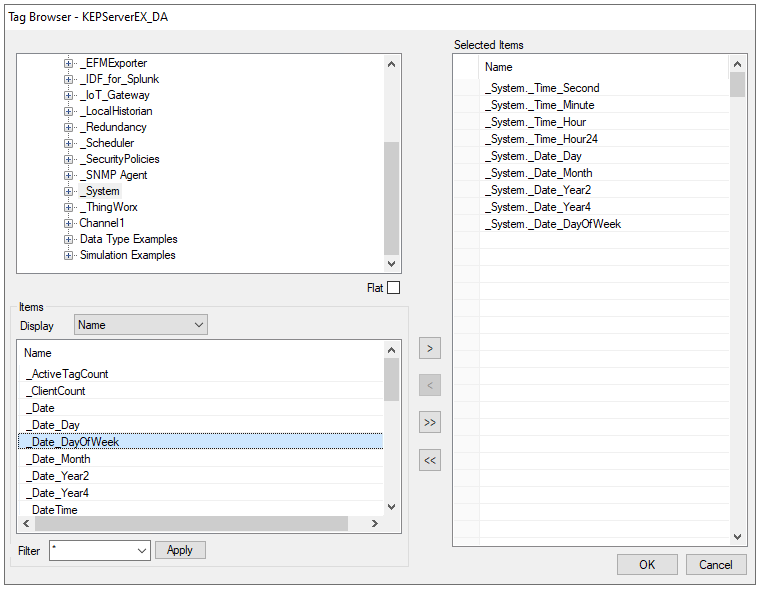Select _System._Time_Hour in Selected Items
The image size is (759, 591).
click(x=592, y=122)
